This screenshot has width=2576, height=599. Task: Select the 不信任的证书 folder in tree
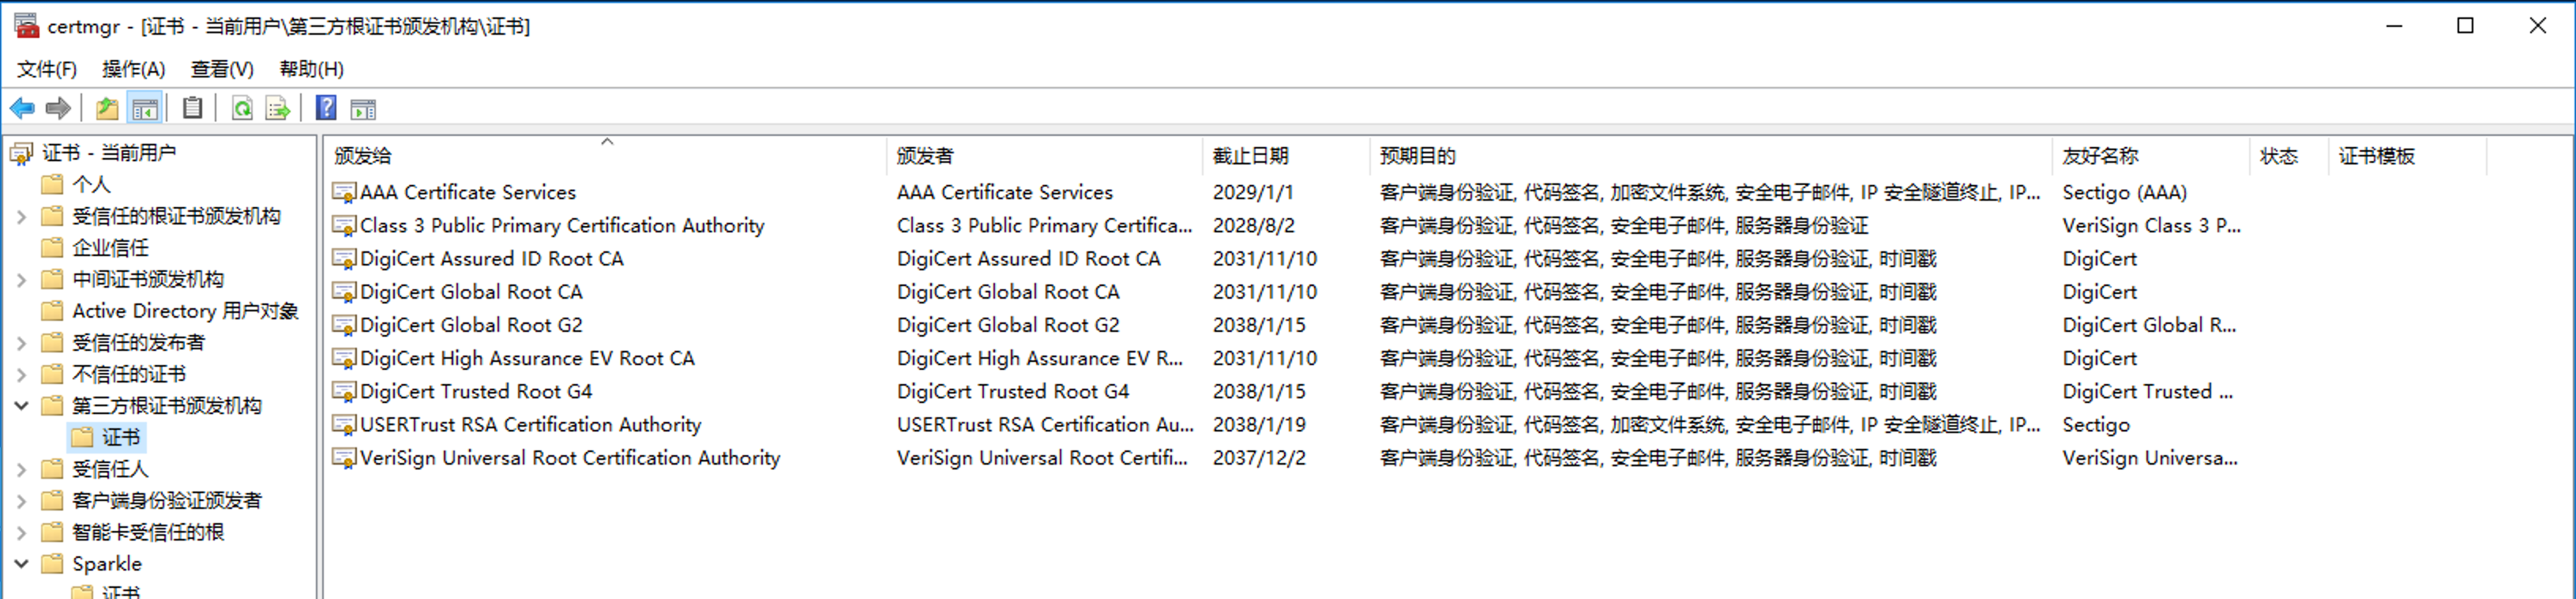[x=129, y=374]
